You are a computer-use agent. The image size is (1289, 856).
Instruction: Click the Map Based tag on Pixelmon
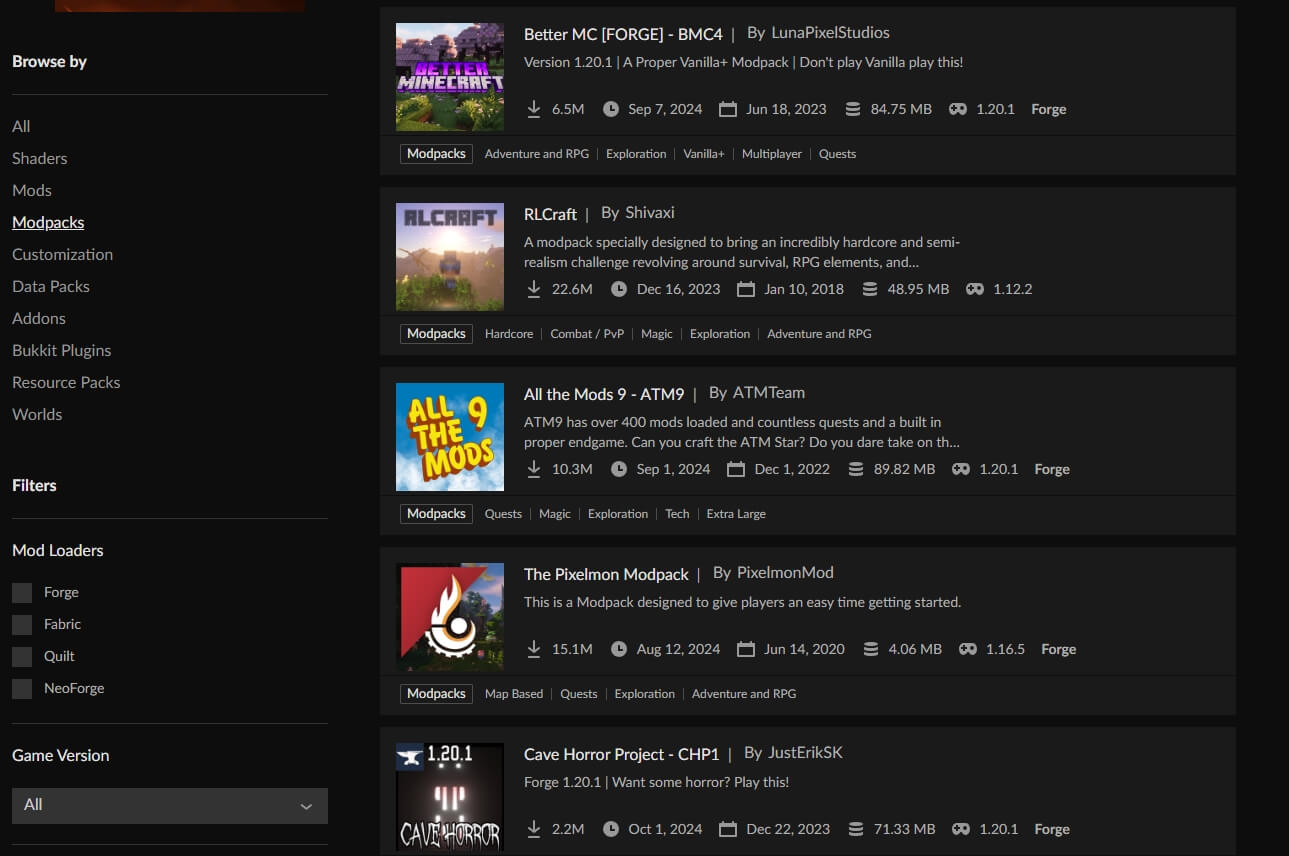coord(514,694)
